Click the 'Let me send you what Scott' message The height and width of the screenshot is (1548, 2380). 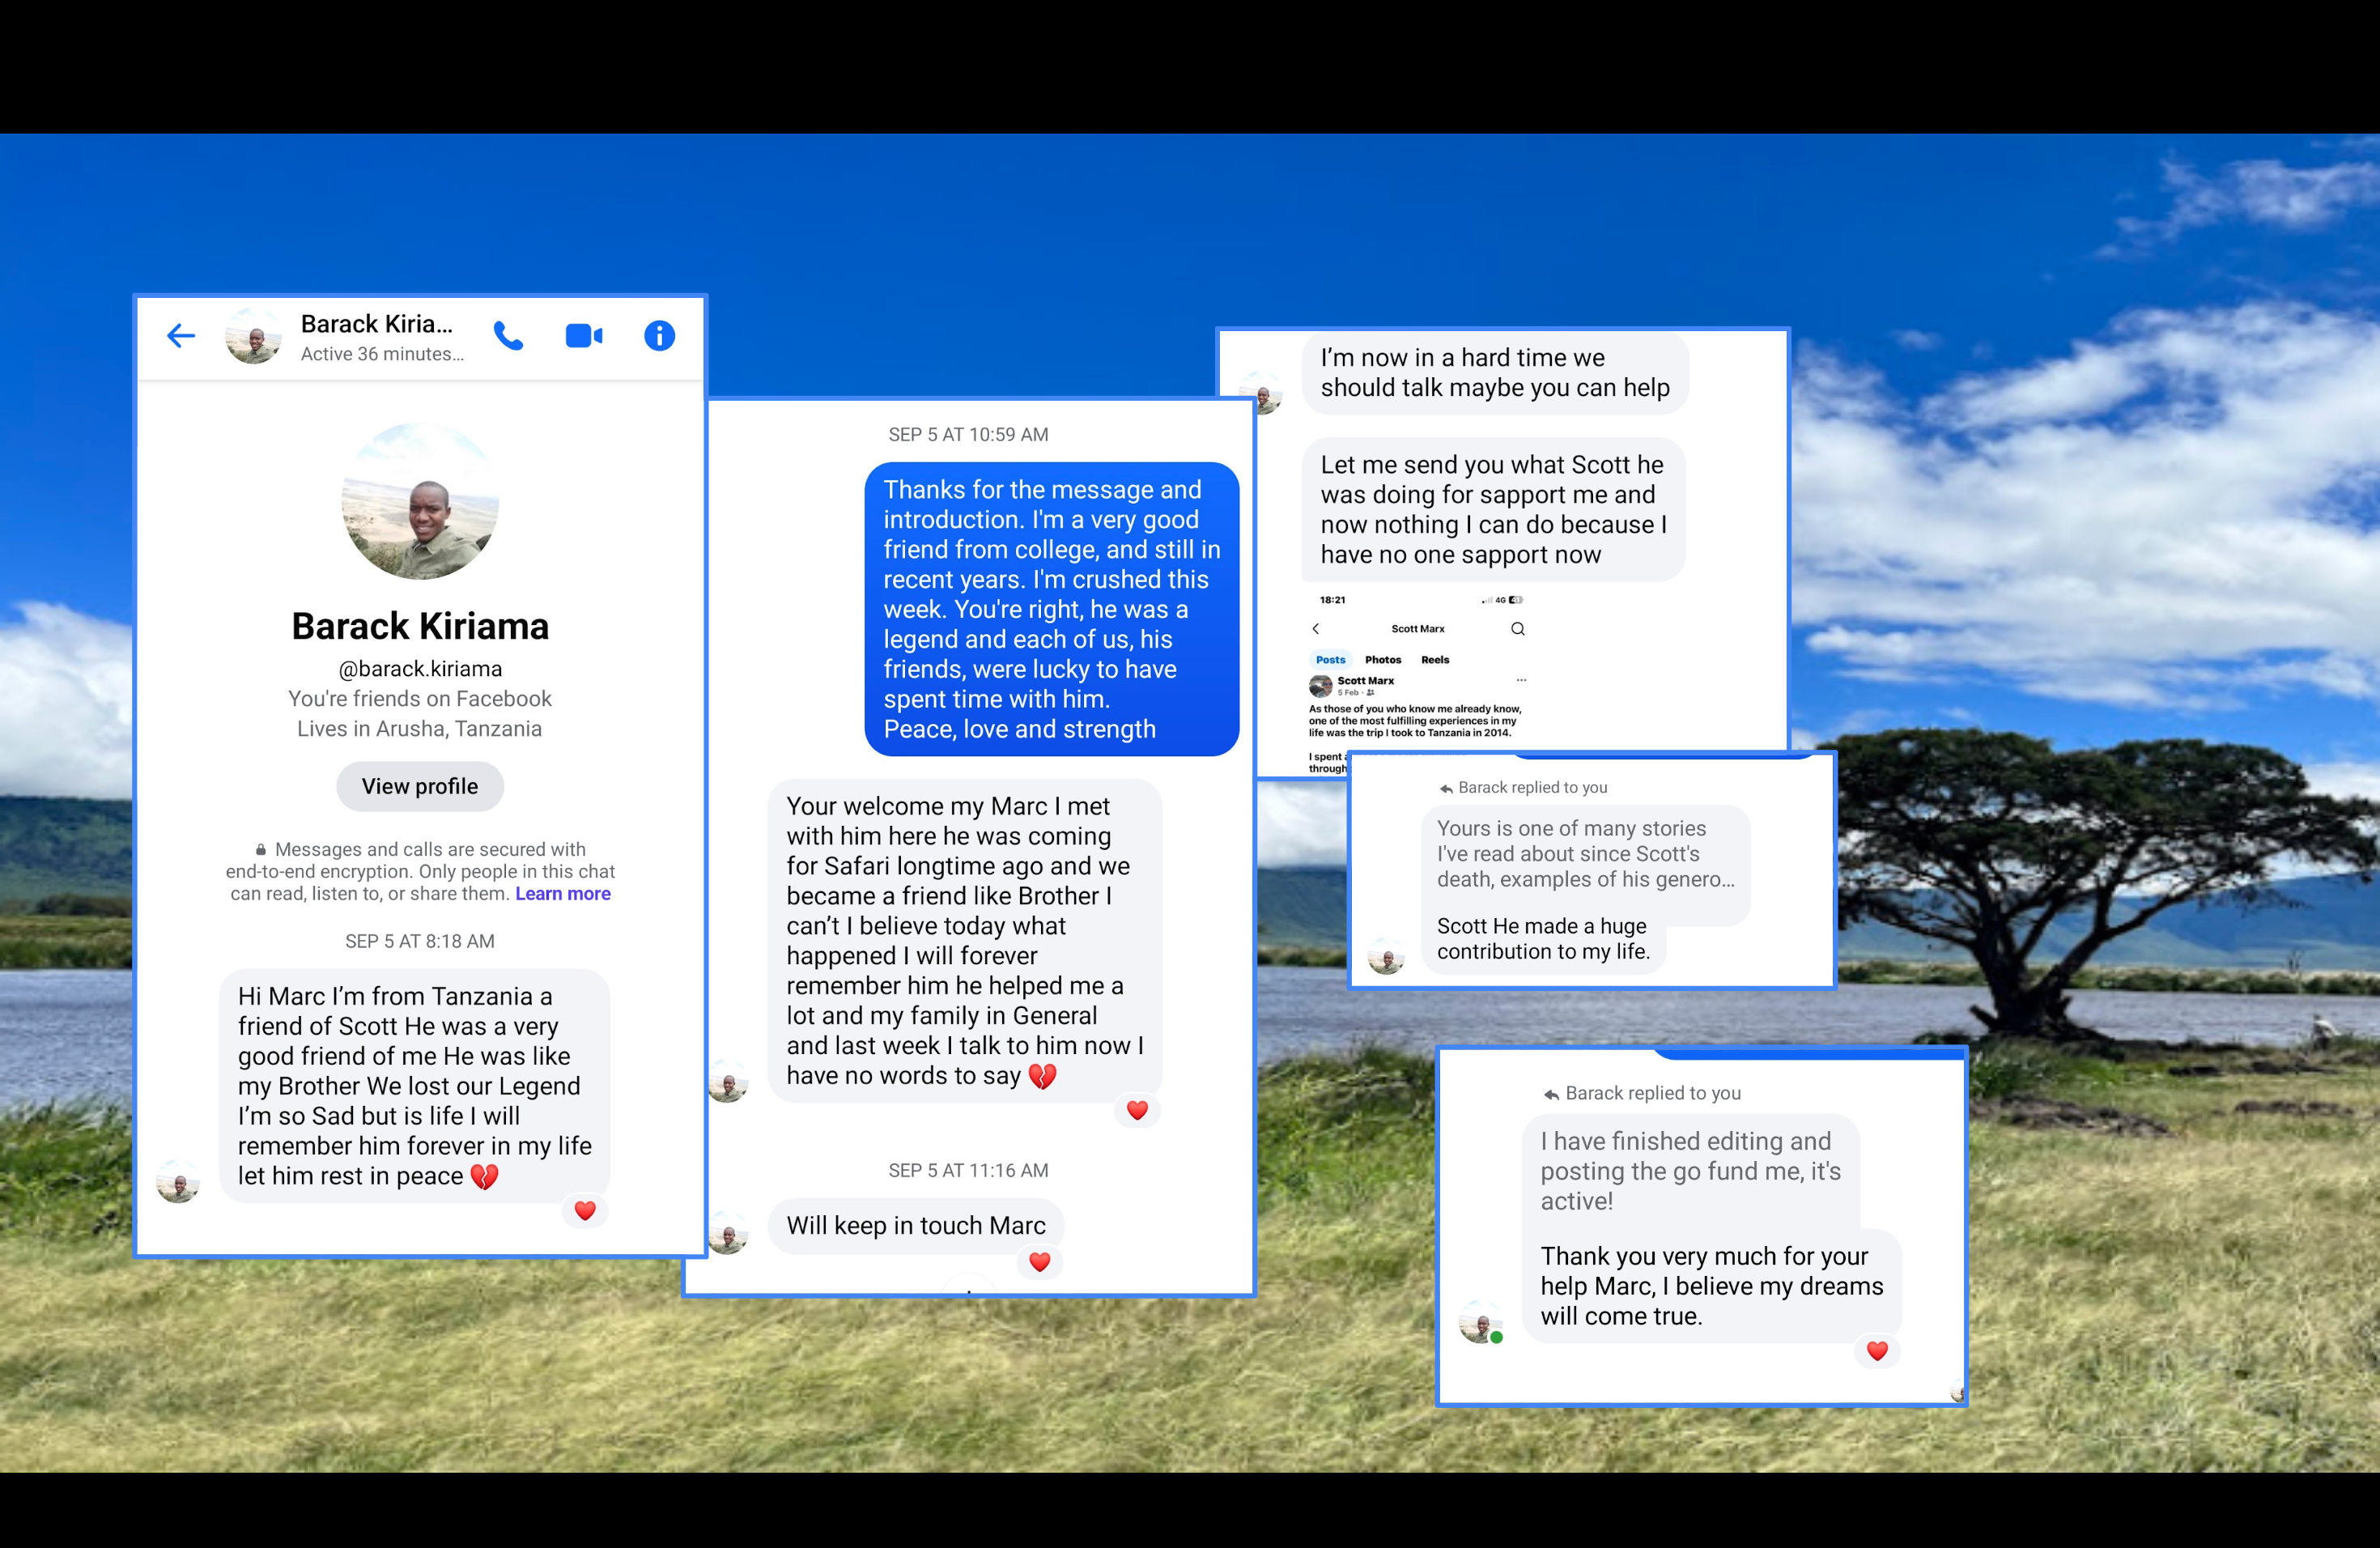coord(1494,510)
